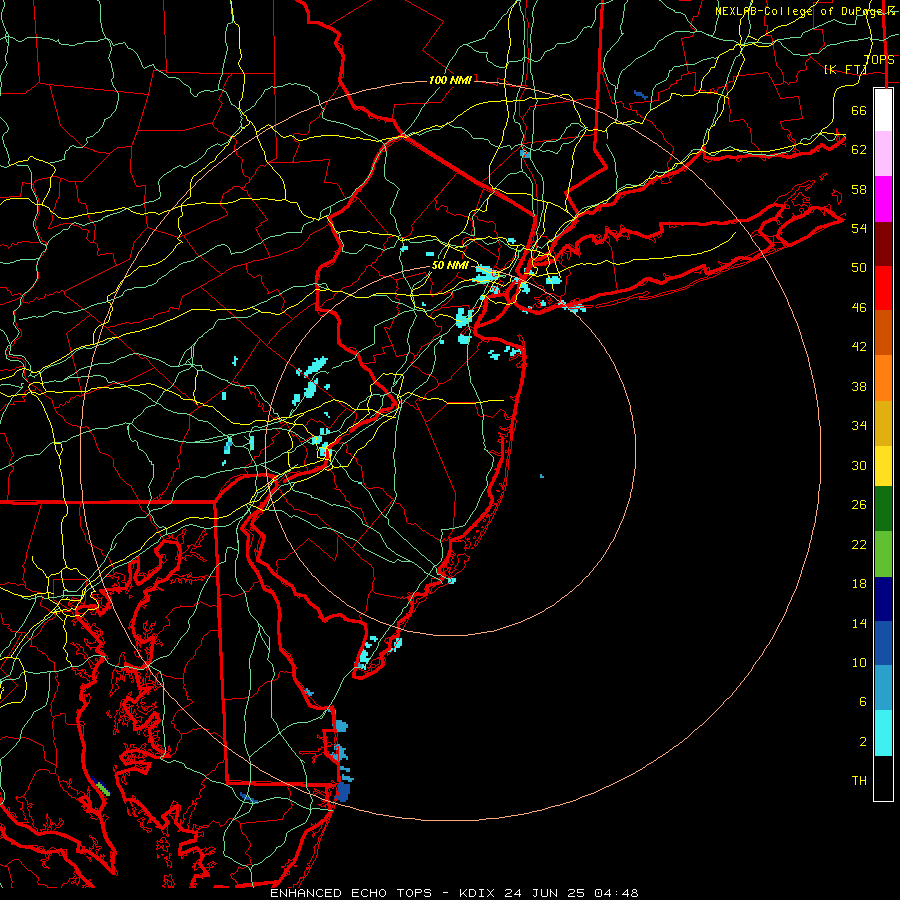Click the navy 18 kft legend swatch
900x900 pixels.
[x=883, y=599]
